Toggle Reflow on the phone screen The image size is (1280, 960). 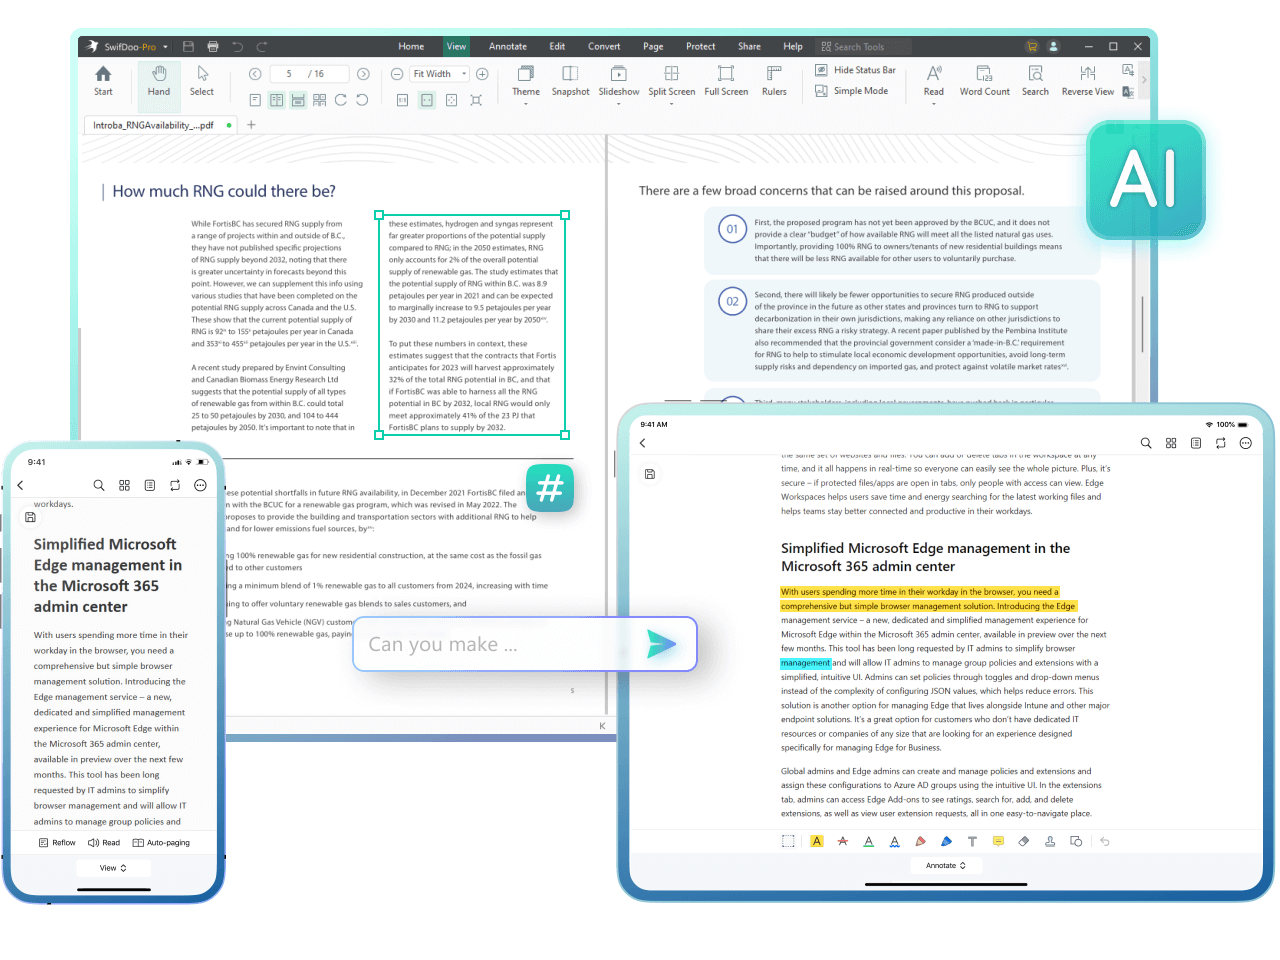57,843
